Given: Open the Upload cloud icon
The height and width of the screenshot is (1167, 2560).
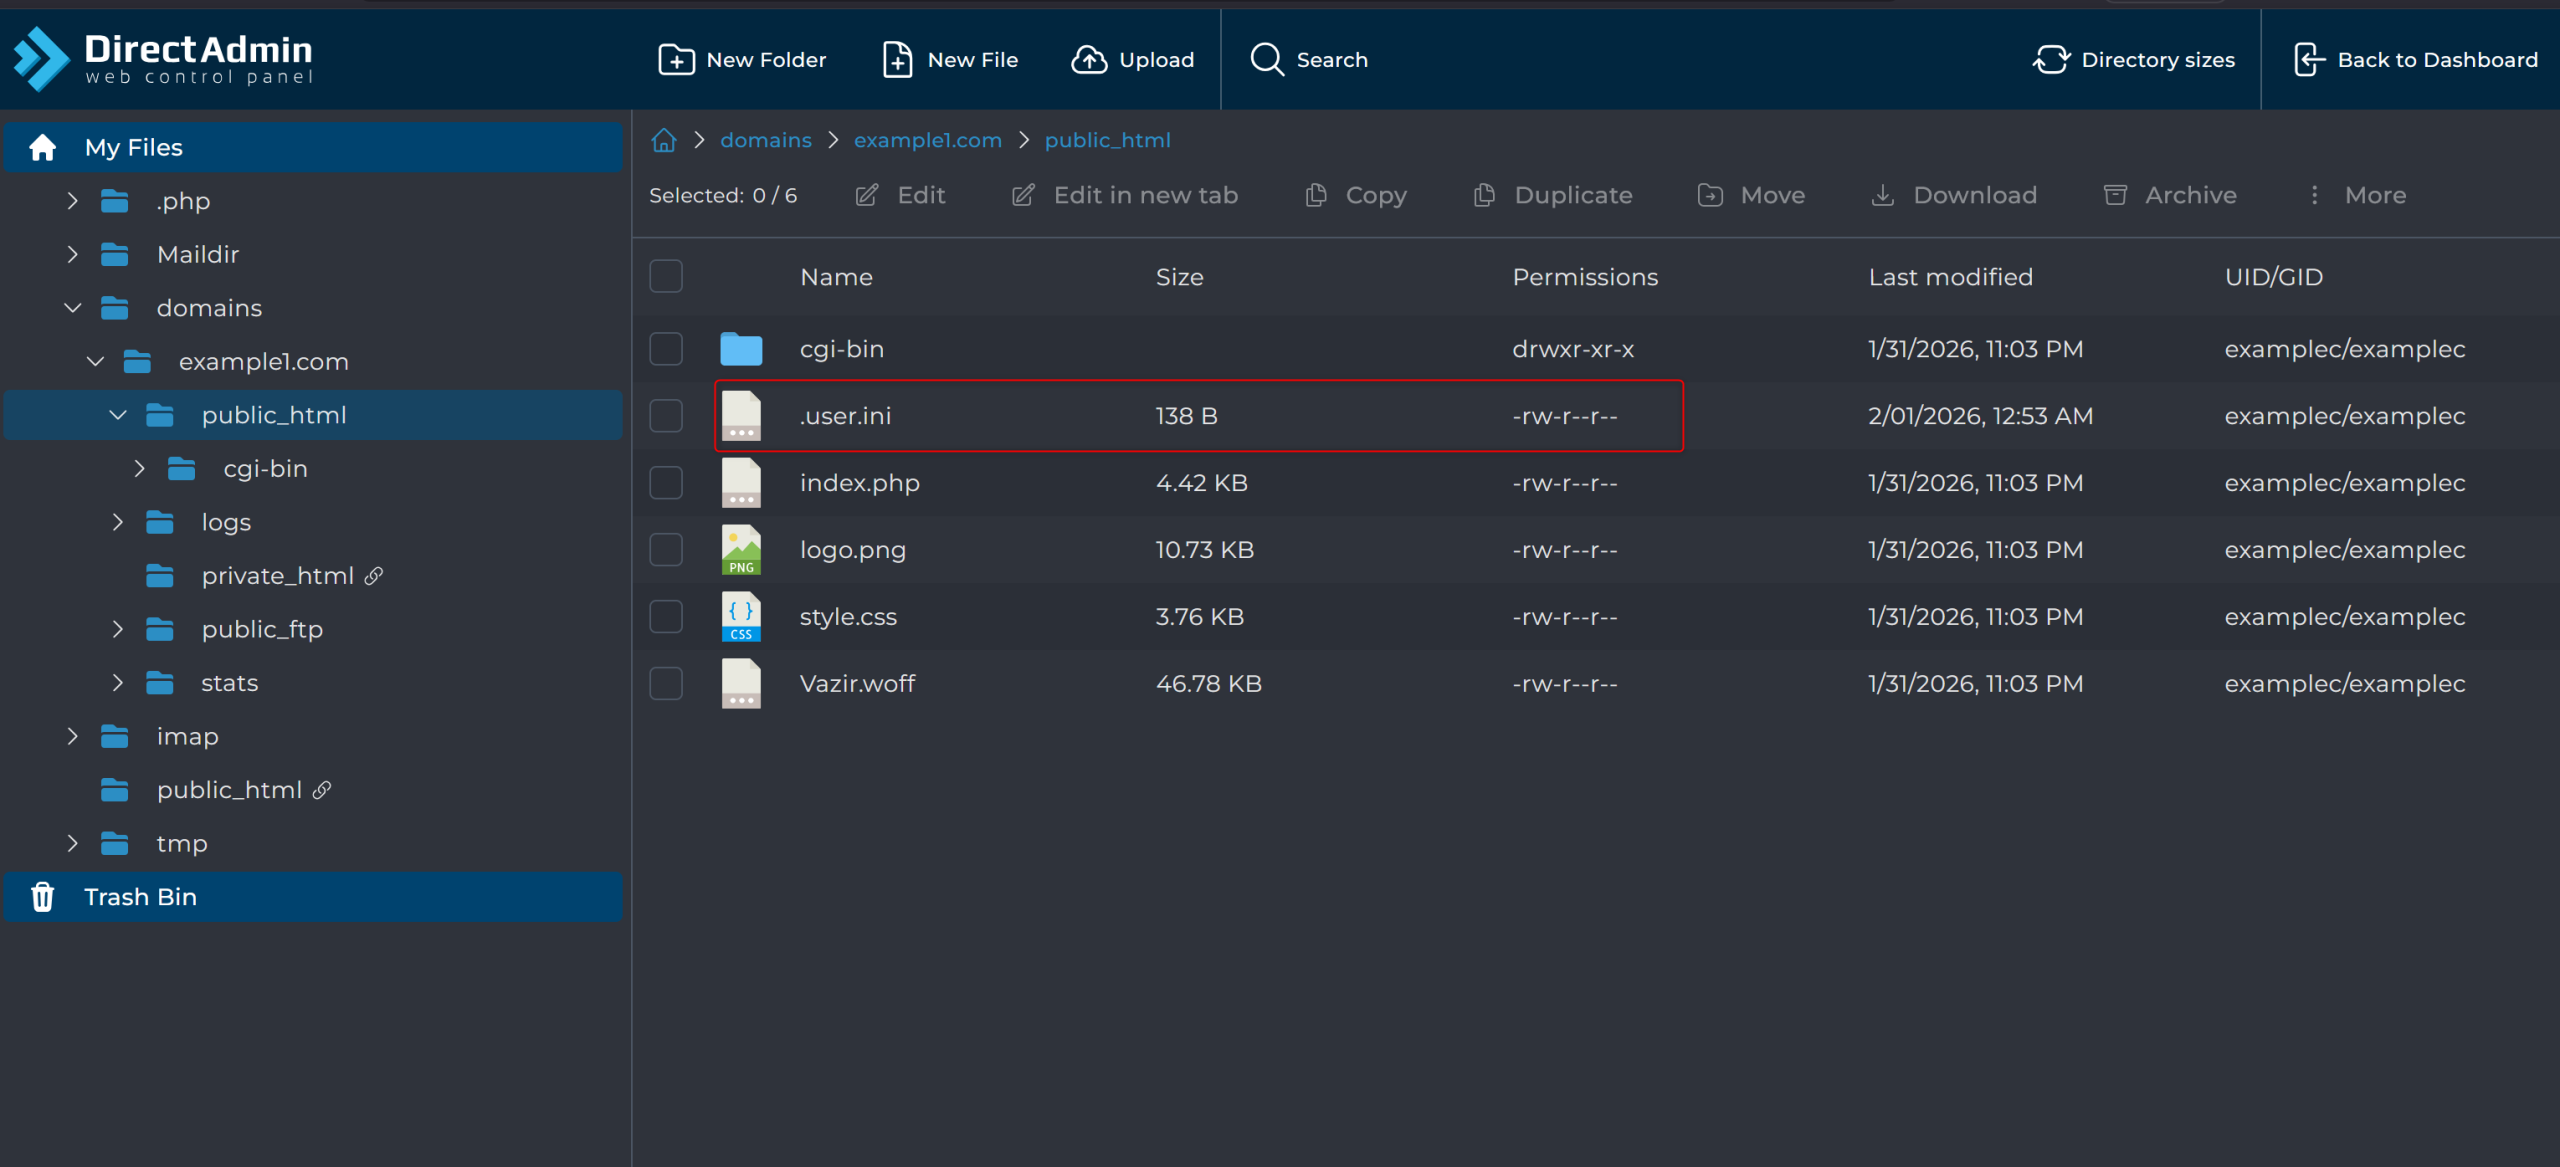Looking at the screenshot, I should pos(1089,60).
